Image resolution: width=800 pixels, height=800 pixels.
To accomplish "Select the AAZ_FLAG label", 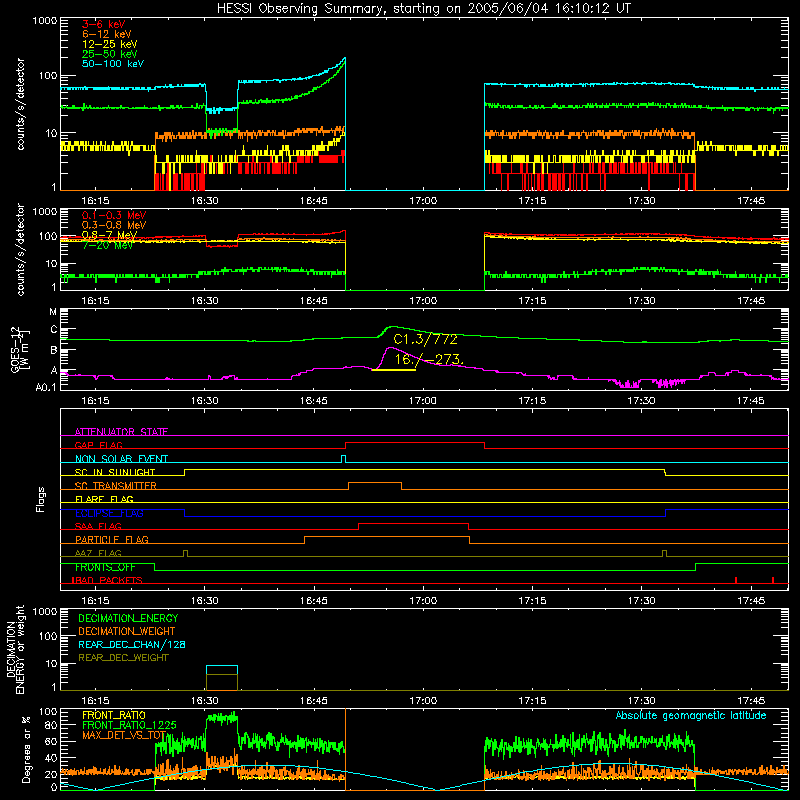I will [98, 553].
